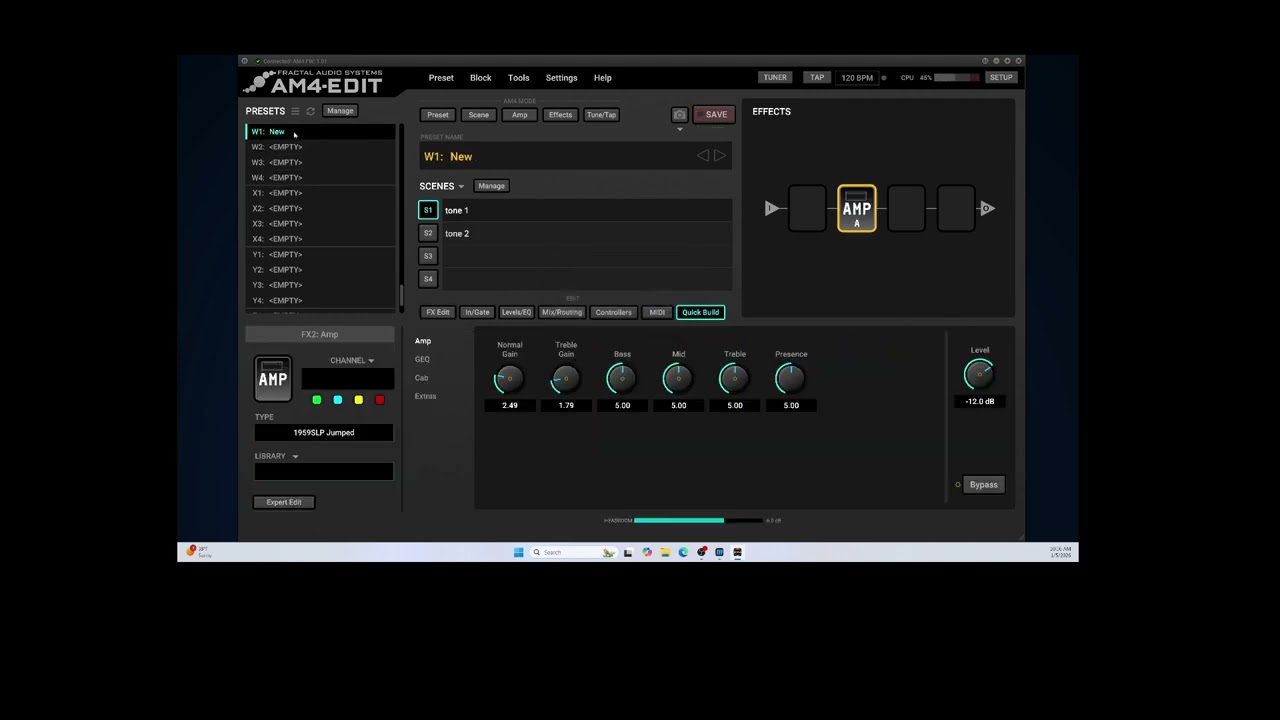Image resolution: width=1280 pixels, height=720 pixels.
Task: Click the refresh presets icon
Action: click(x=310, y=111)
